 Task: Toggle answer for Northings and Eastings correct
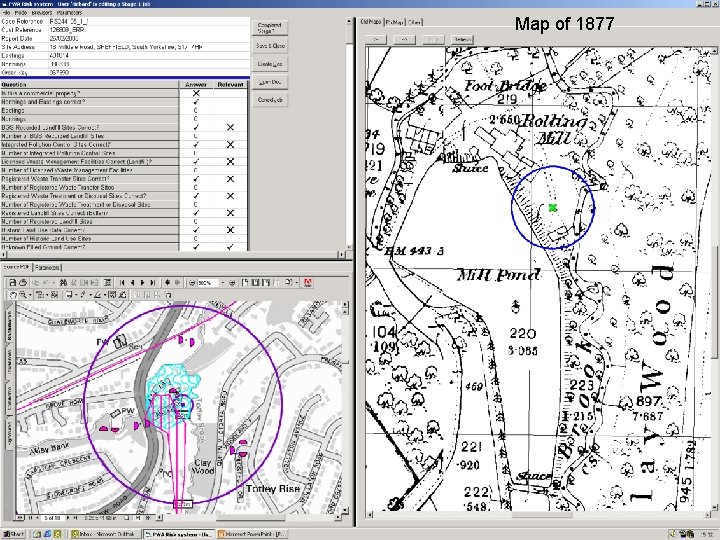pyautogui.click(x=197, y=101)
